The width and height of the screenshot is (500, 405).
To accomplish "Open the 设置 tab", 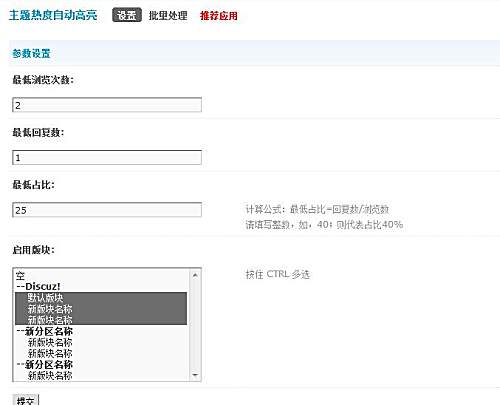I will pos(127,15).
